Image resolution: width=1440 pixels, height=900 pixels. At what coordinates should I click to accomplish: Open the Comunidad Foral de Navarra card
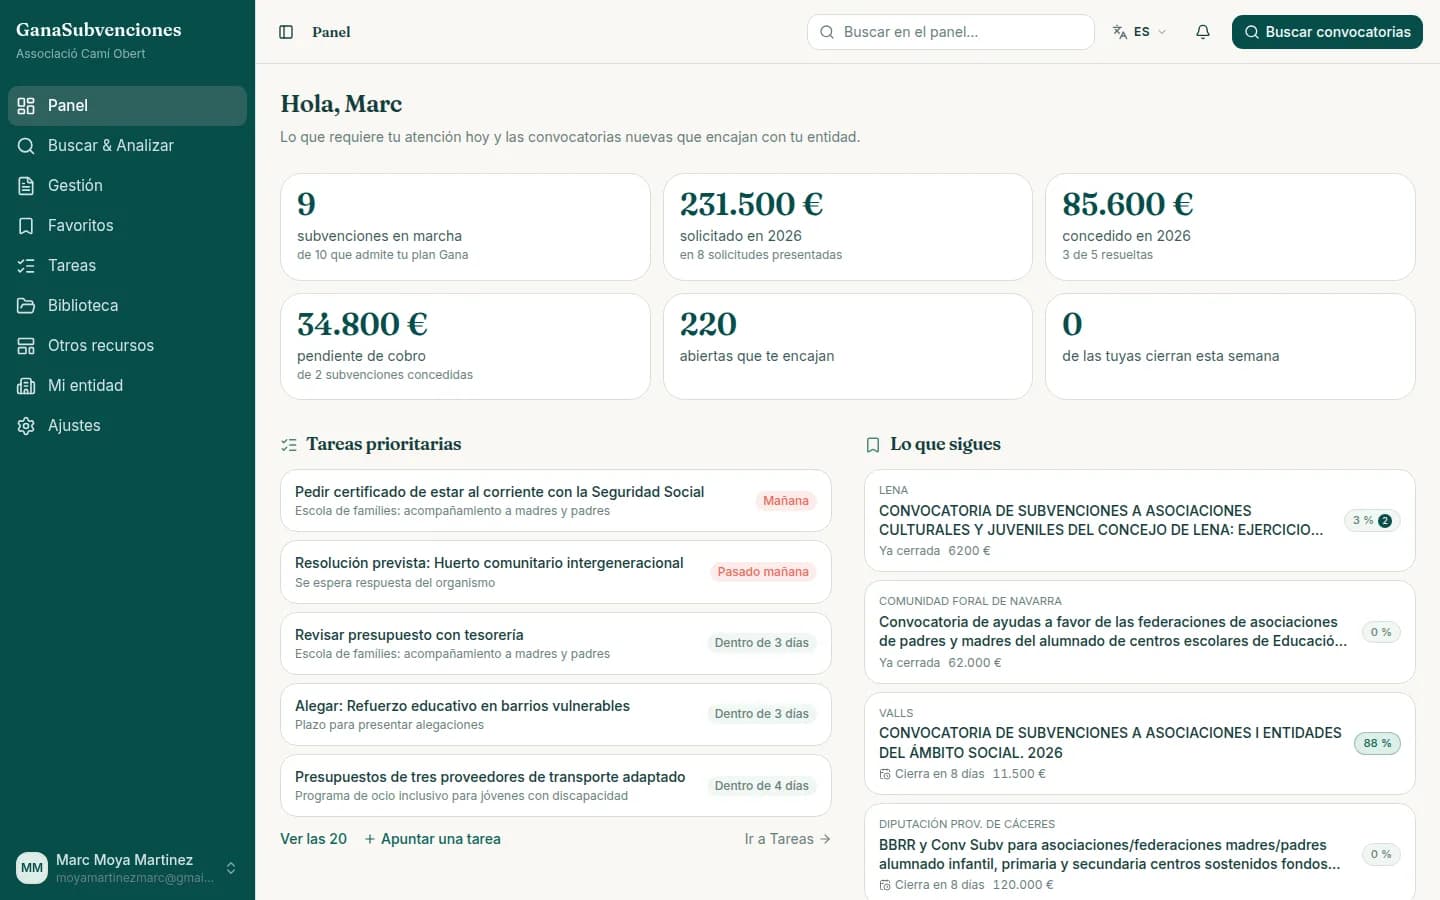pyautogui.click(x=1140, y=632)
